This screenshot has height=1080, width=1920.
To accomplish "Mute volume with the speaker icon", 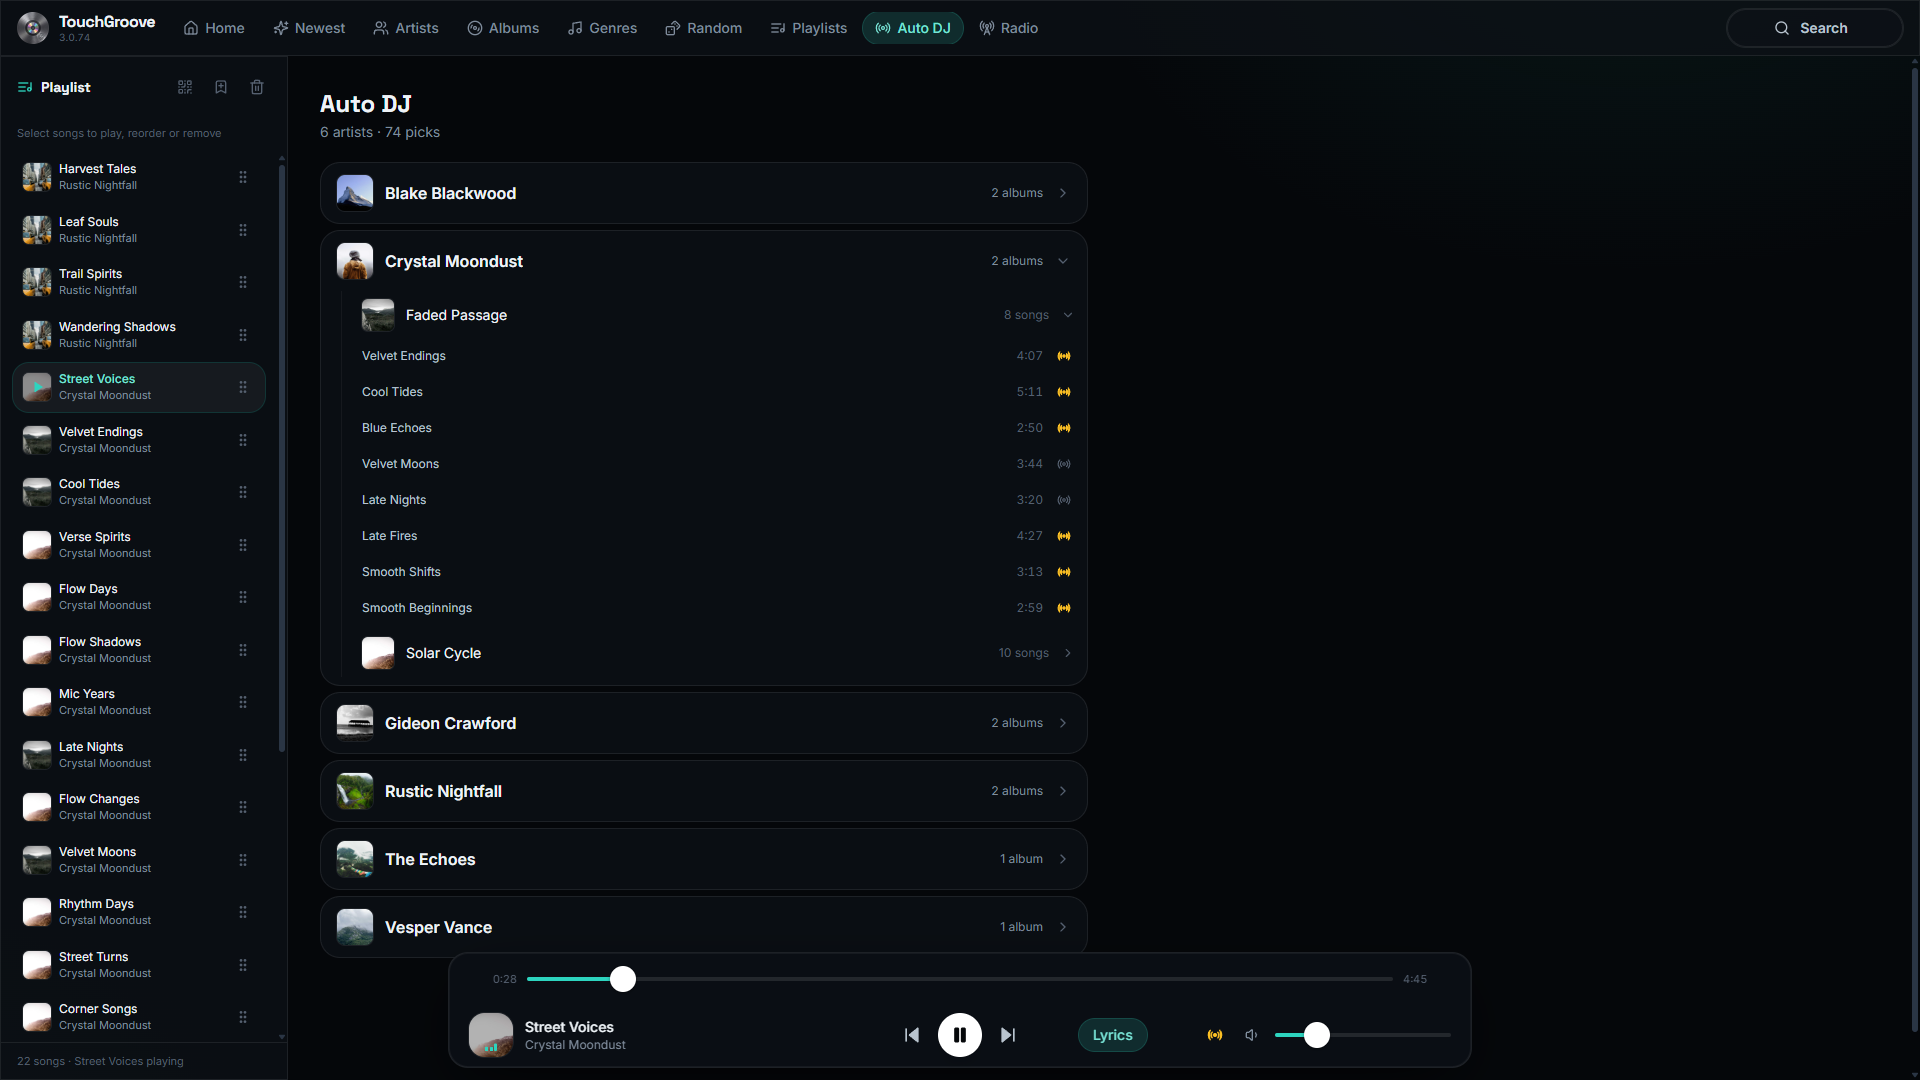I will pyautogui.click(x=1251, y=1035).
